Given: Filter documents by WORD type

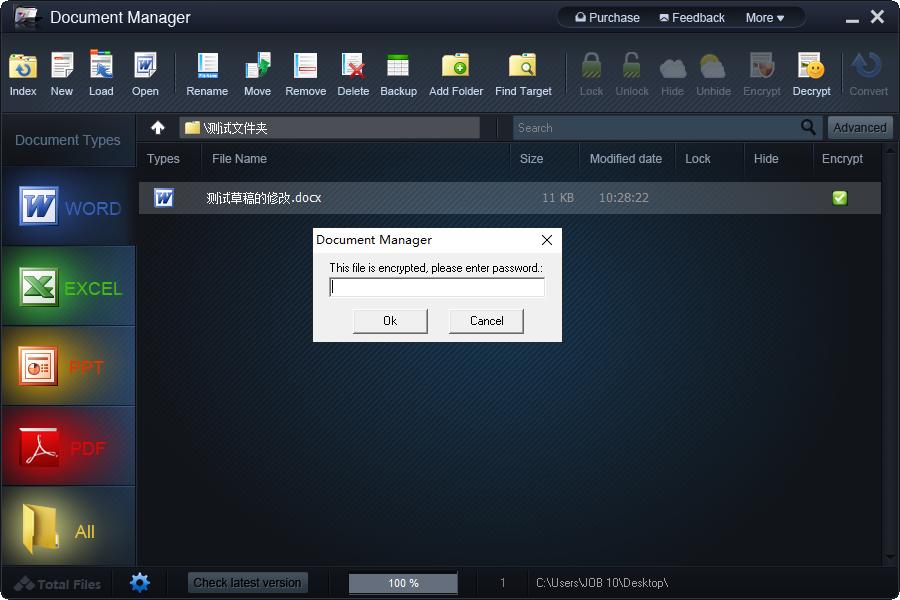Looking at the screenshot, I should tap(69, 207).
